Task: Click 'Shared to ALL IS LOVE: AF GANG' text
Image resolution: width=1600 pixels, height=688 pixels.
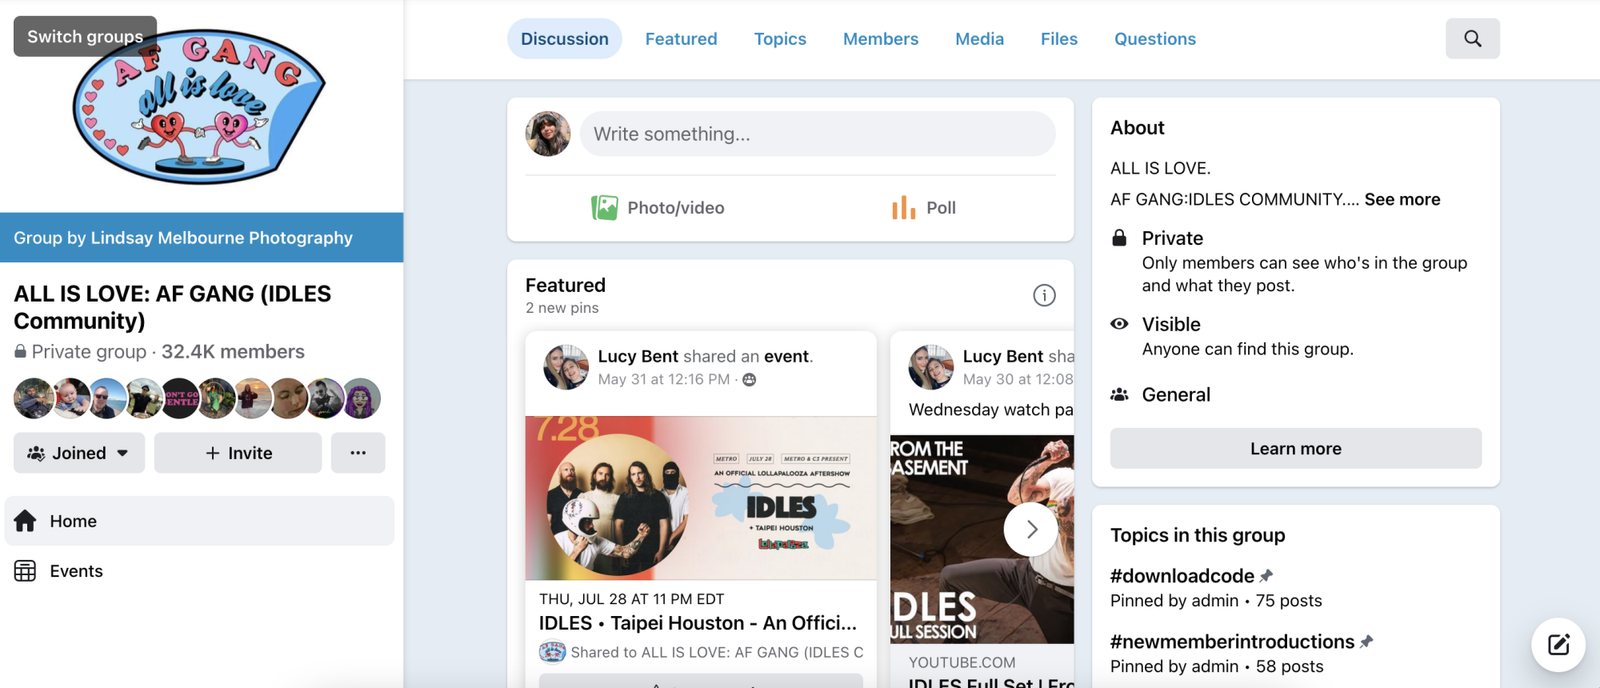Action: [x=716, y=652]
